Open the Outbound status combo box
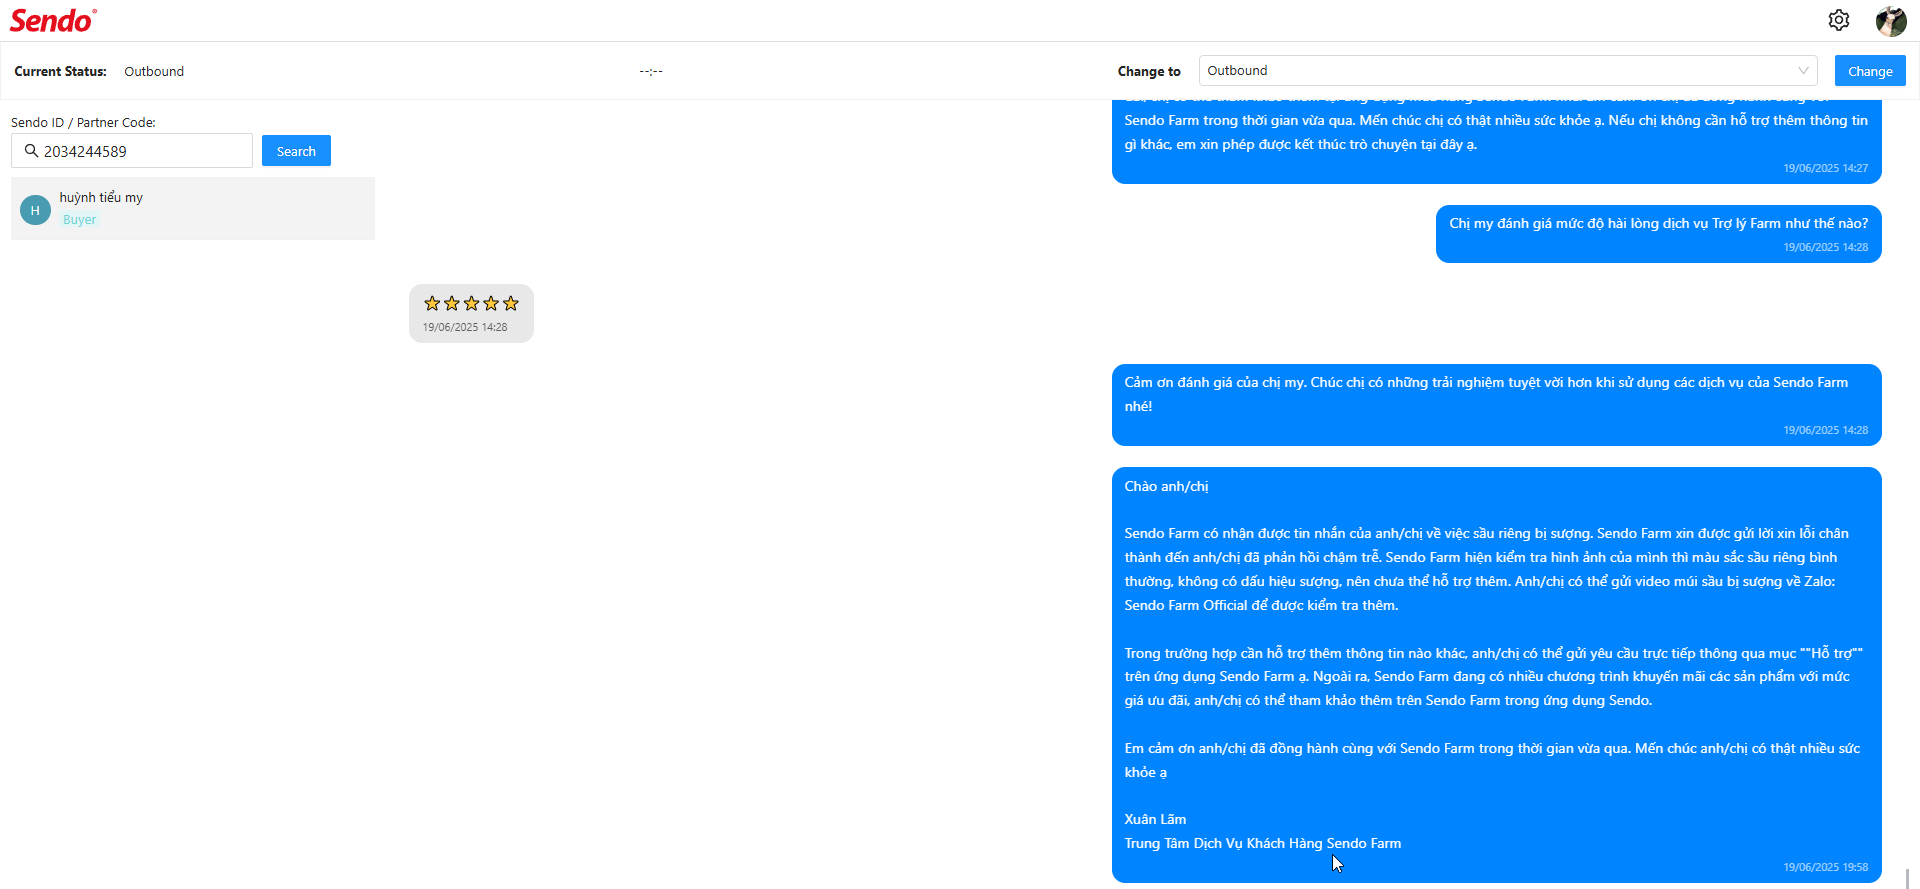 (1500, 71)
